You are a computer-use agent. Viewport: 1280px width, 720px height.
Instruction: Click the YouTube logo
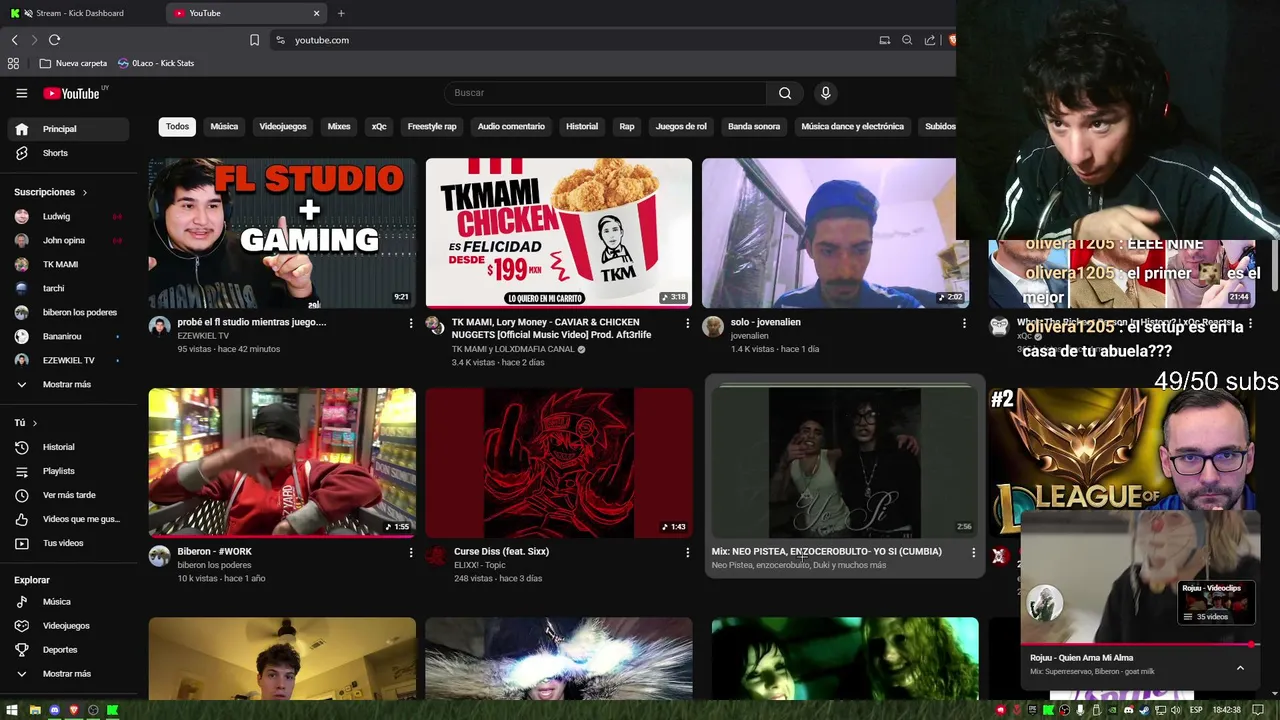pos(72,93)
